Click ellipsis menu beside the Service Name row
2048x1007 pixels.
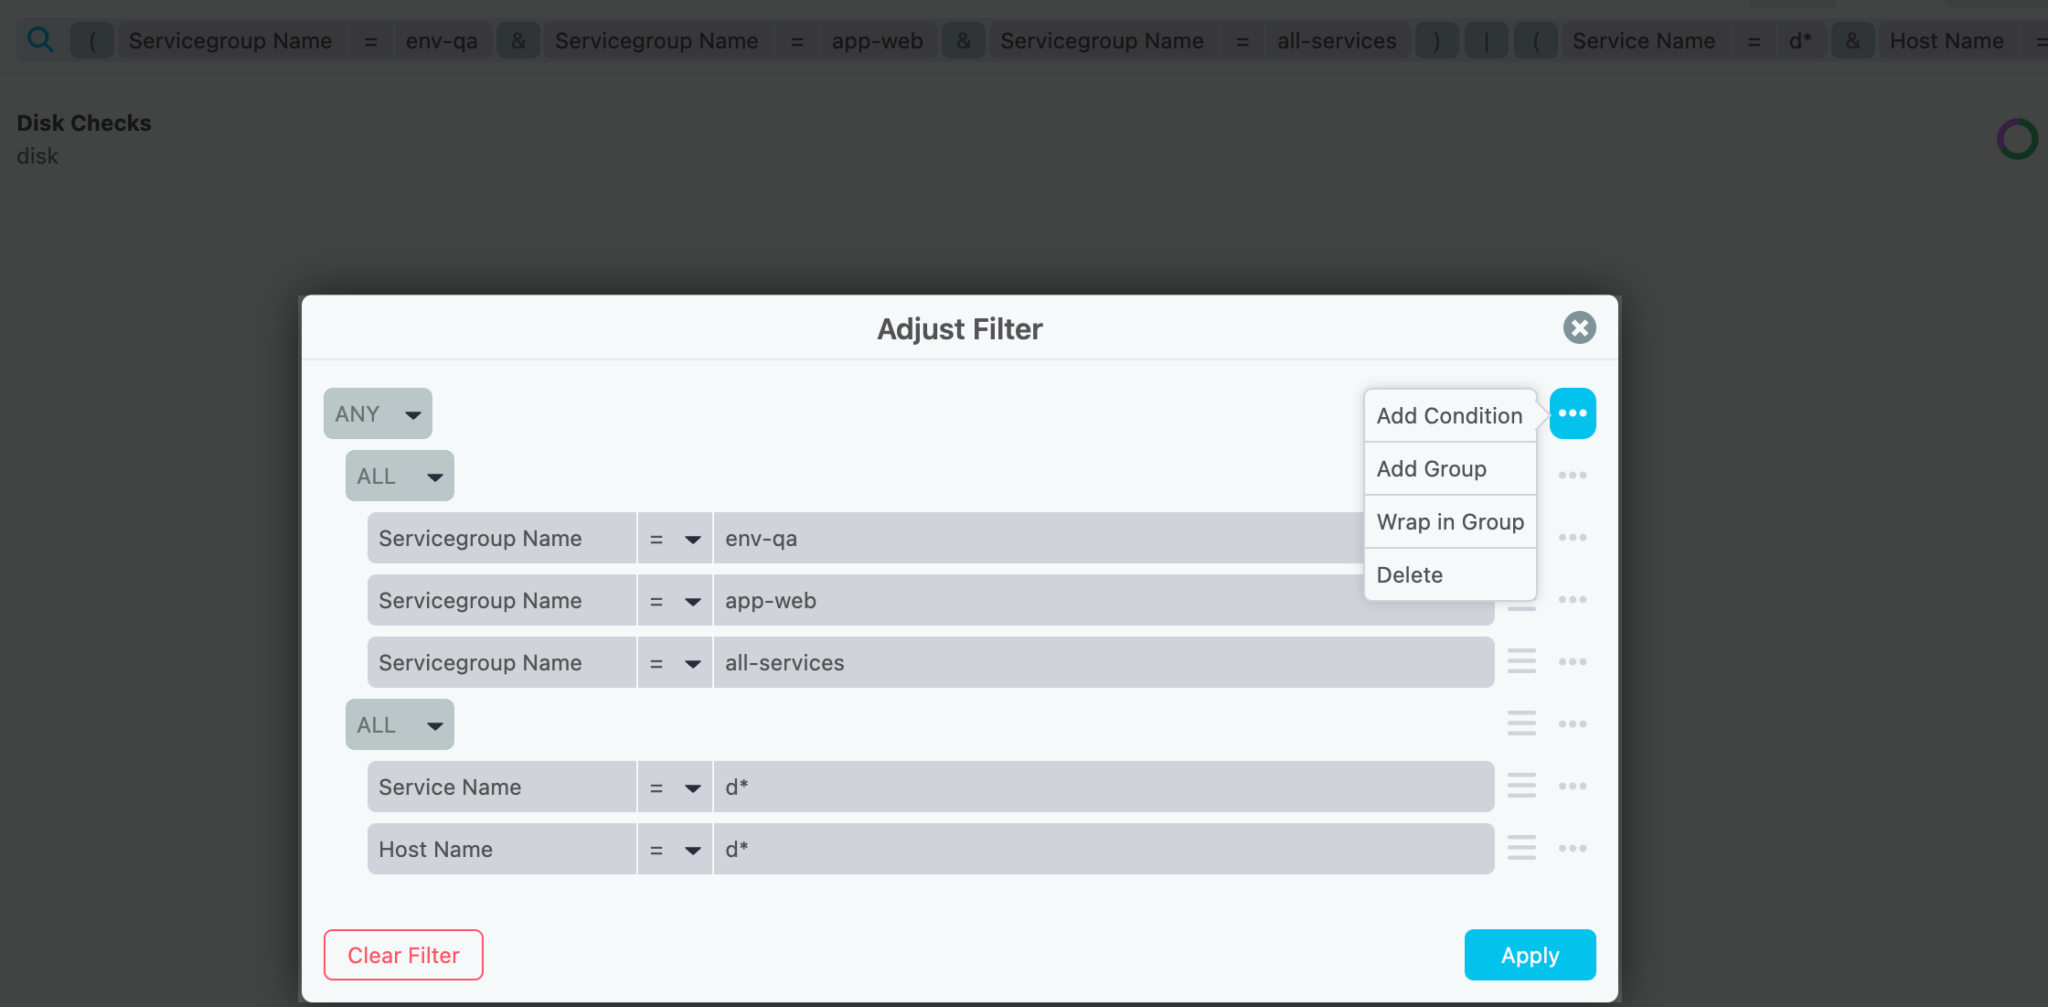pos(1571,786)
